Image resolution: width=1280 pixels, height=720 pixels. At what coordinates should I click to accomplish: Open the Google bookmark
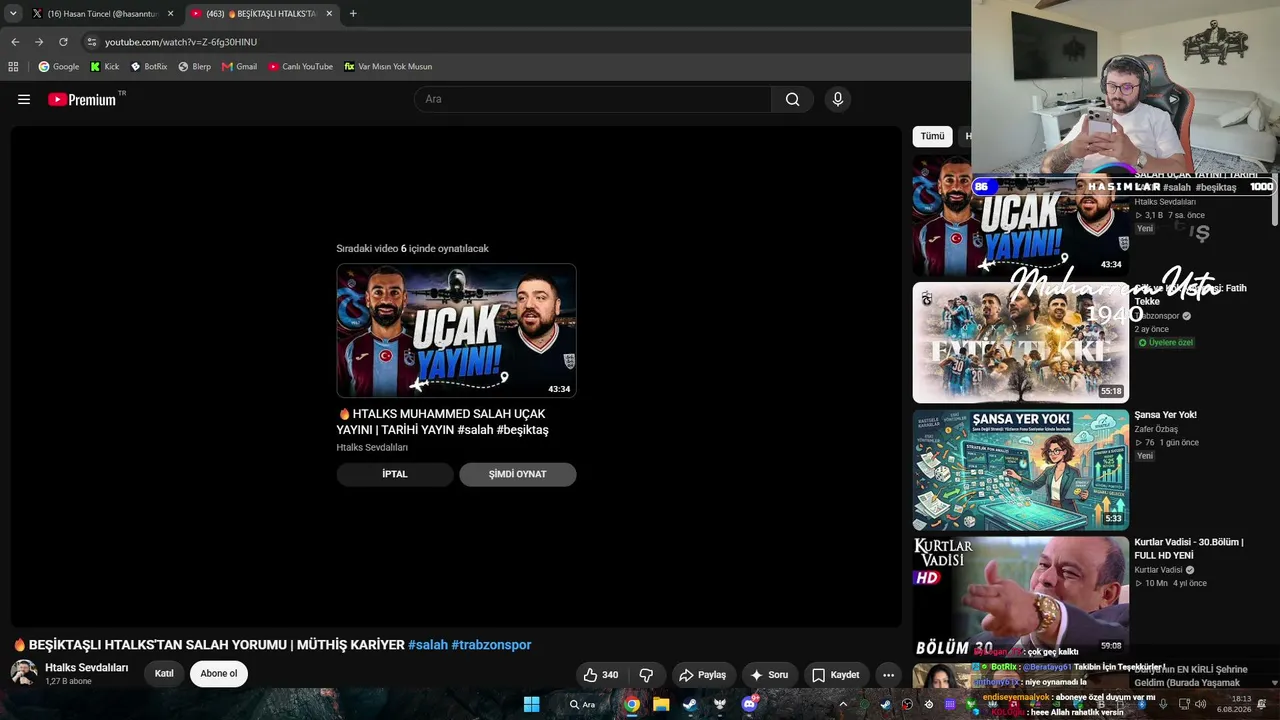[59, 67]
